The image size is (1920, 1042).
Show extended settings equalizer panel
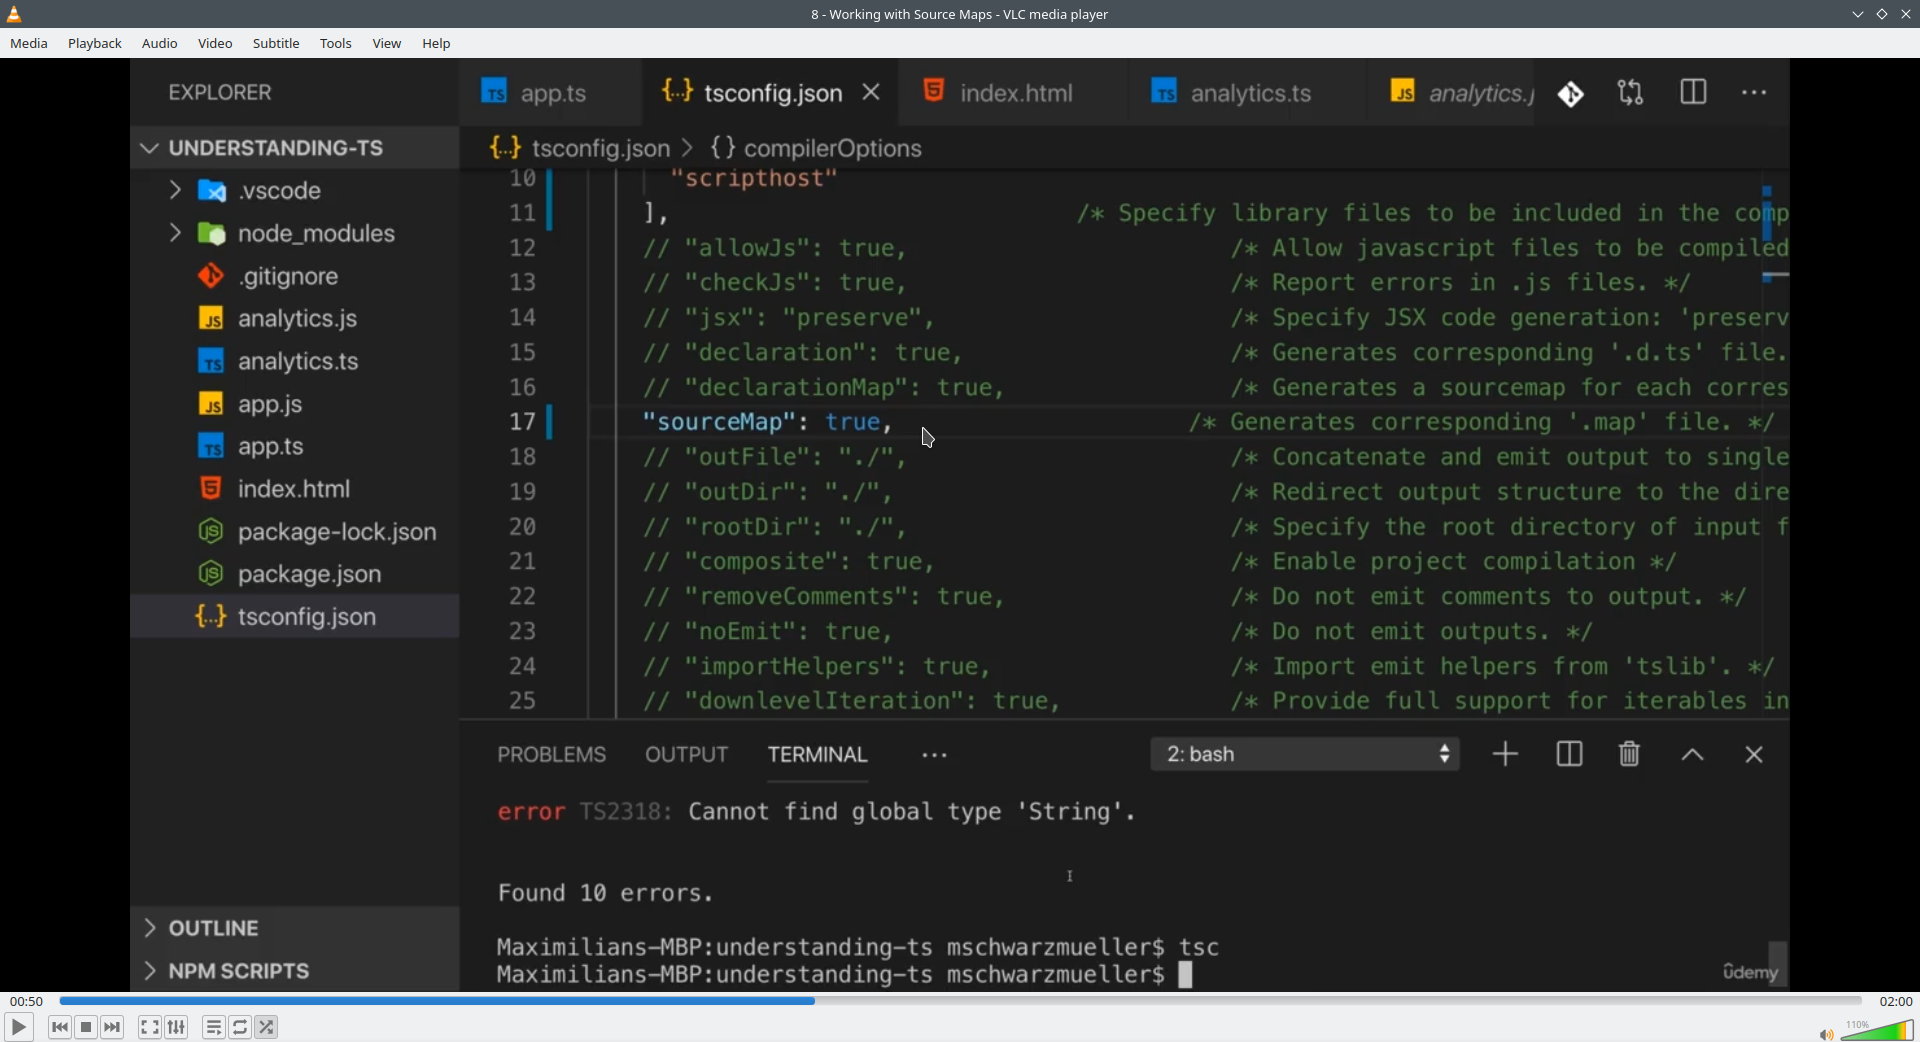pos(177,1027)
